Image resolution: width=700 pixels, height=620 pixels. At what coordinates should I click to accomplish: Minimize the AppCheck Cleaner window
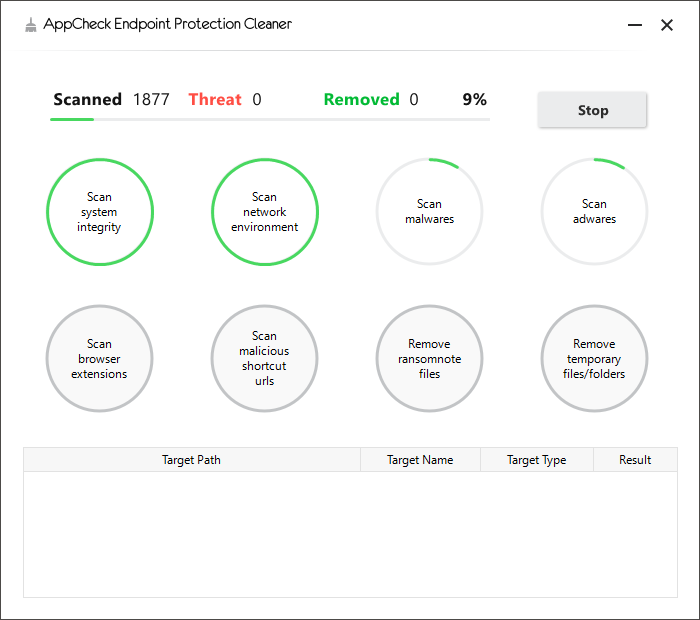click(x=635, y=25)
